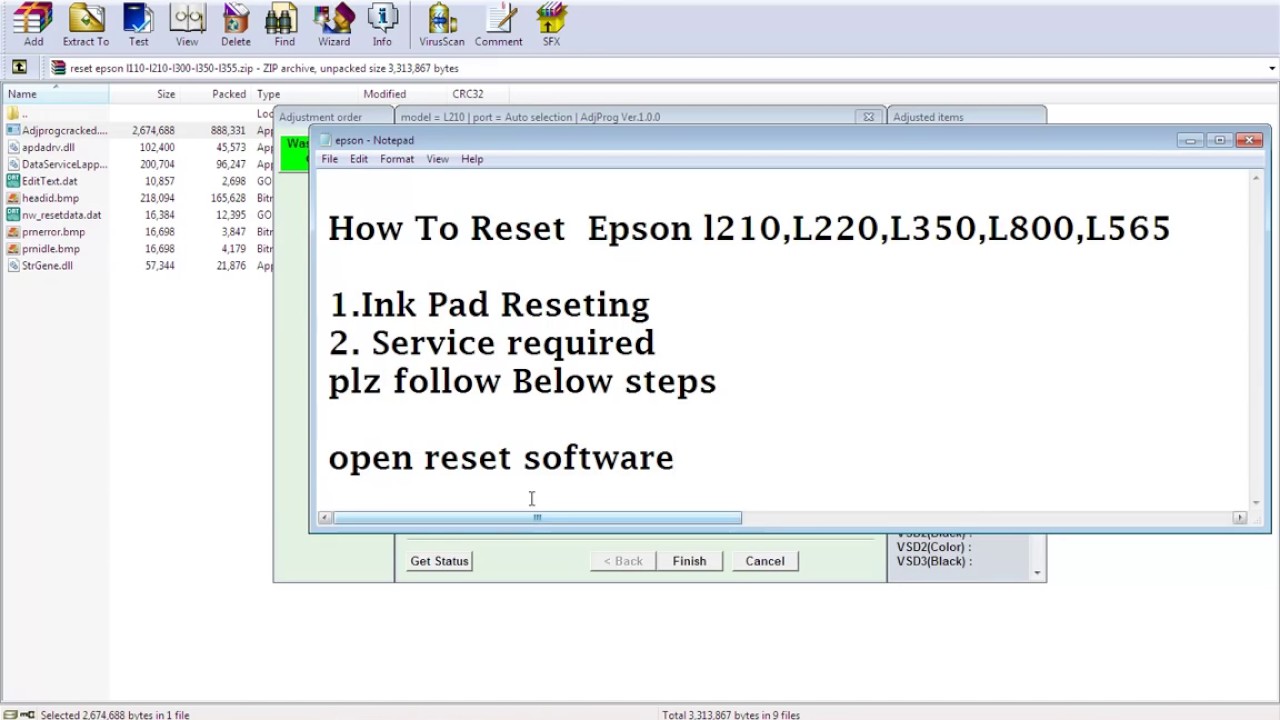Click the Info toolbar icon
Viewport: 1280px width, 720px height.
pyautogui.click(x=382, y=24)
